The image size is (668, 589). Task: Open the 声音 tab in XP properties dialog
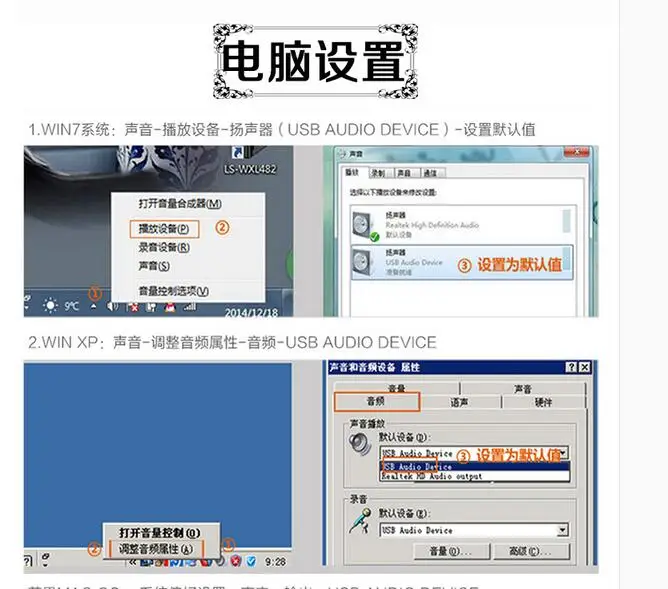pyautogui.click(x=523, y=388)
